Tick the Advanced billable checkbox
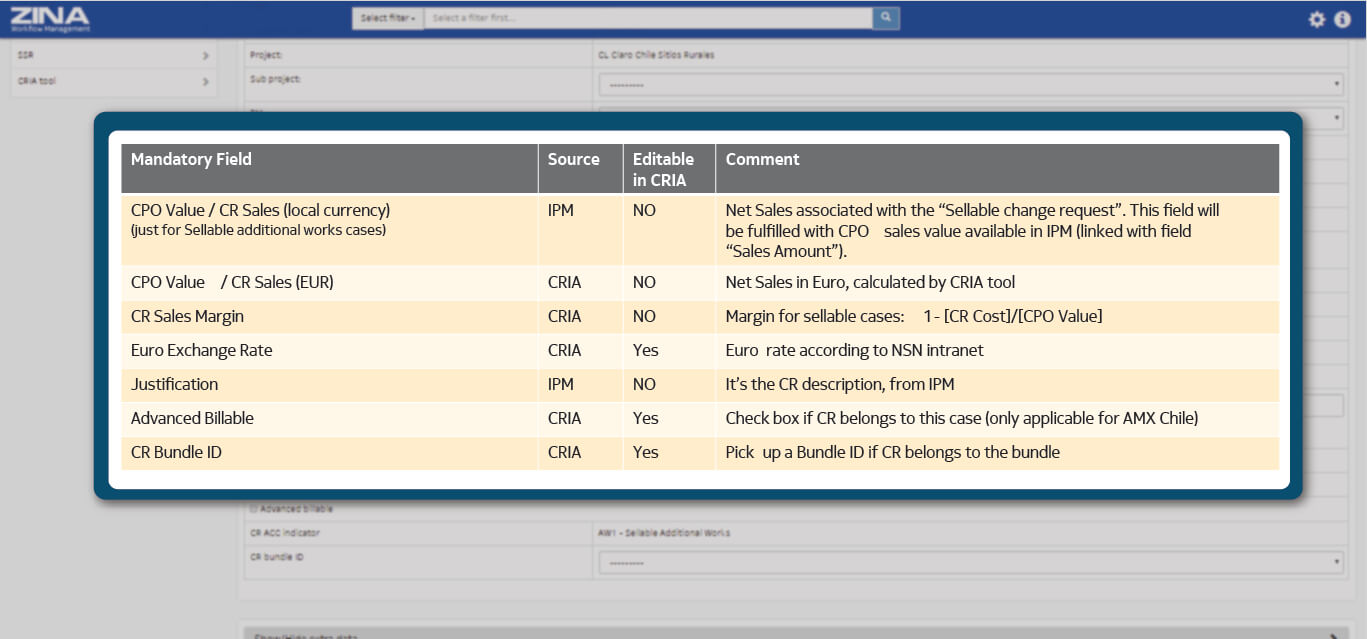1367x639 pixels. coord(253,509)
